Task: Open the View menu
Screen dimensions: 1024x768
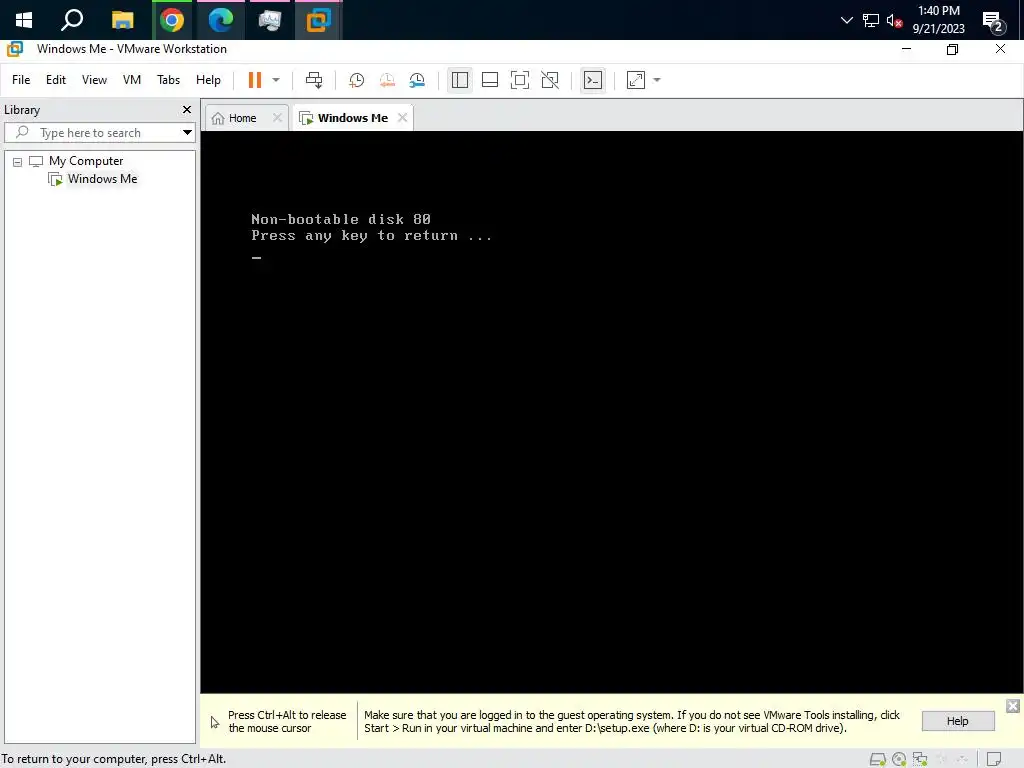Action: [94, 80]
